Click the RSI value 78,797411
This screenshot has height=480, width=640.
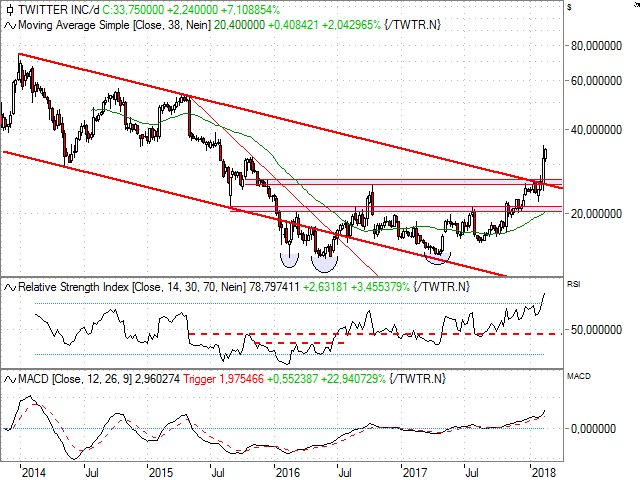click(x=274, y=287)
